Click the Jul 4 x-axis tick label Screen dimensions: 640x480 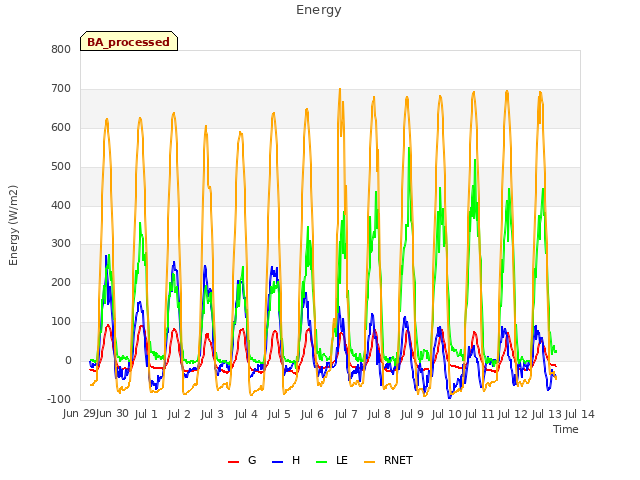coord(246,414)
